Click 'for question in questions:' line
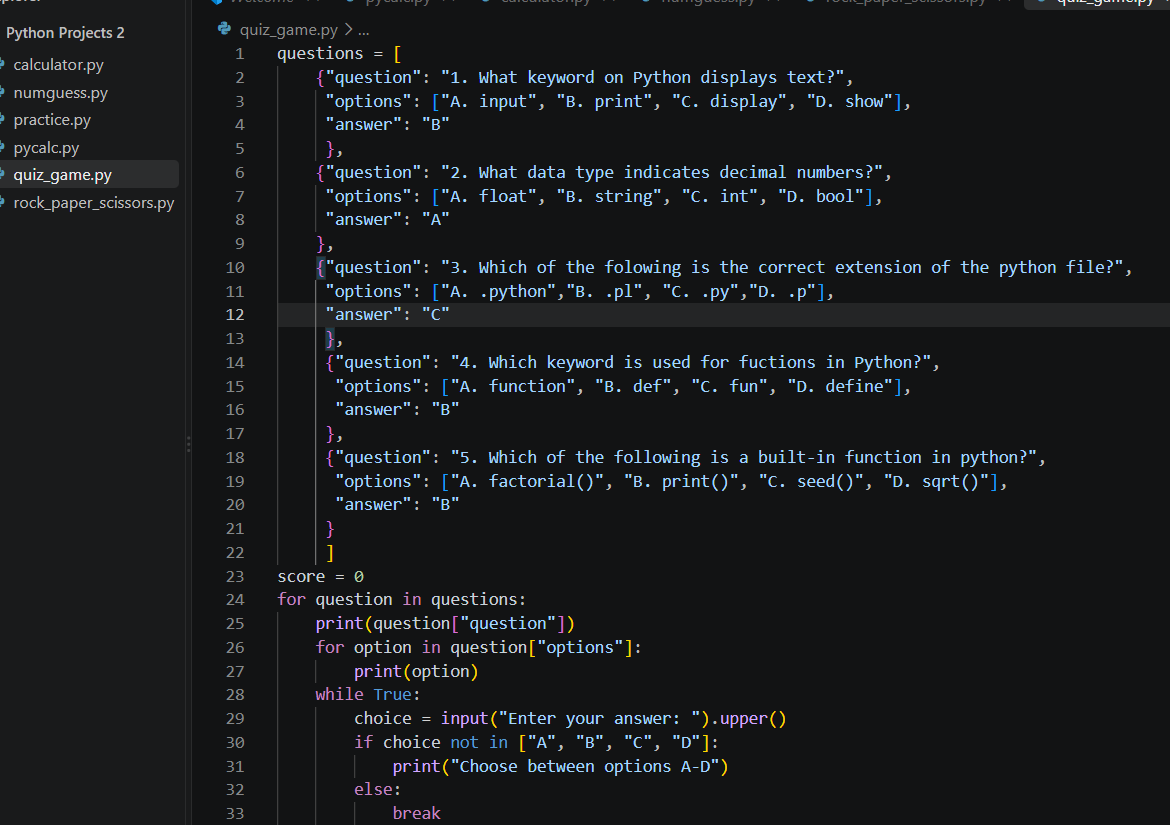Screen dimensions: 1170x825 (401, 600)
